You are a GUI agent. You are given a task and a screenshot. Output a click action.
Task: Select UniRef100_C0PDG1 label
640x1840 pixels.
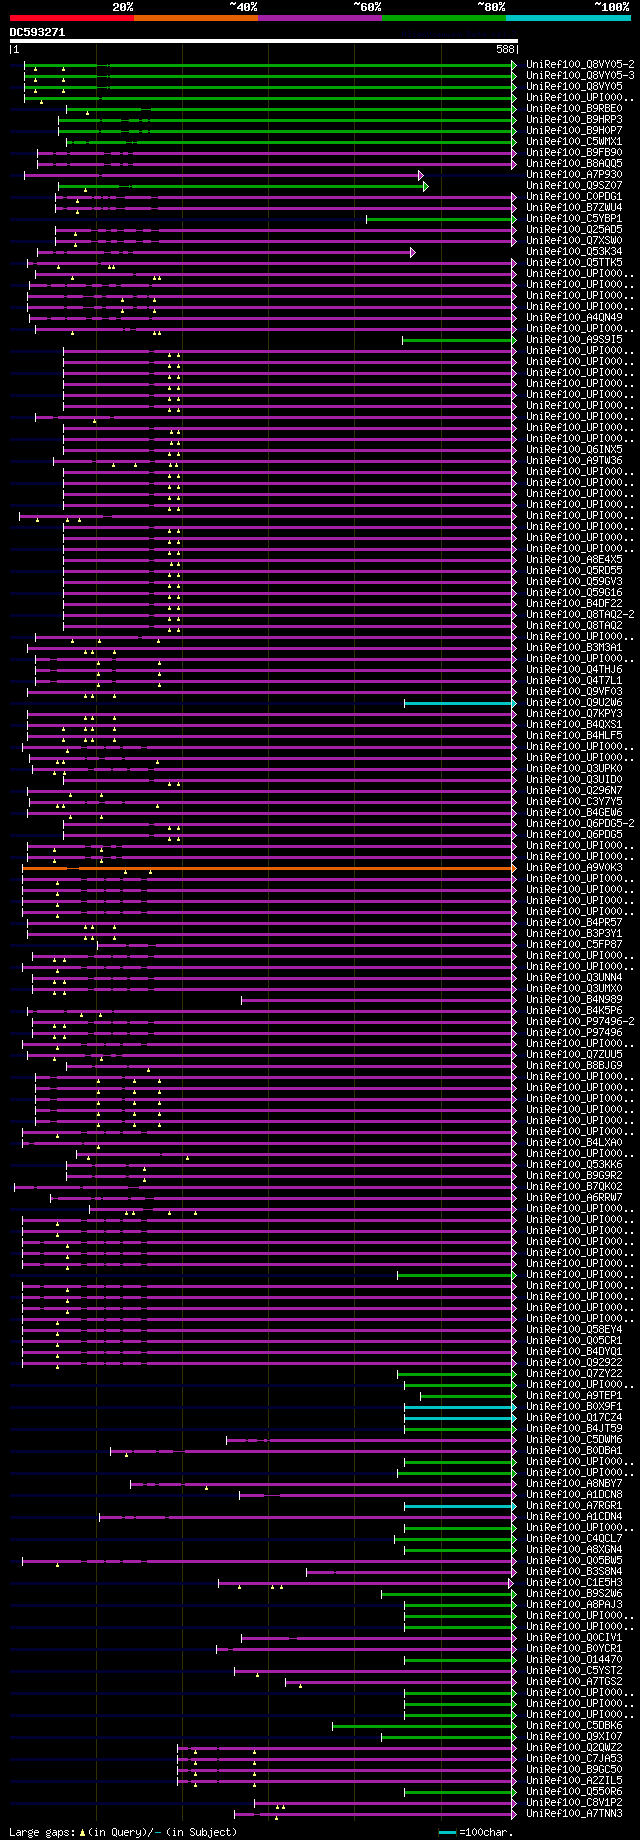[x=574, y=196]
